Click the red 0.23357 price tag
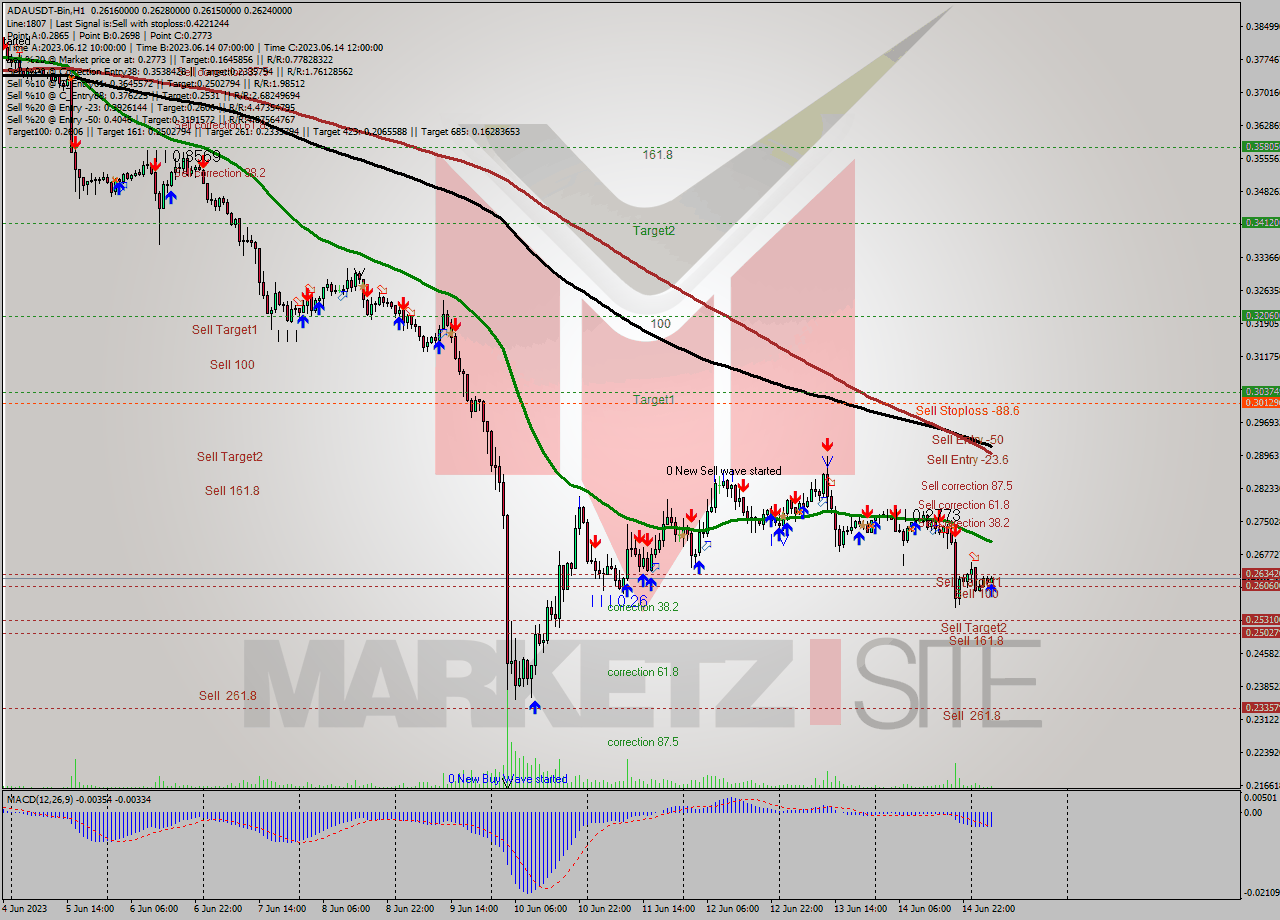This screenshot has width=1280, height=920. [x=1260, y=707]
